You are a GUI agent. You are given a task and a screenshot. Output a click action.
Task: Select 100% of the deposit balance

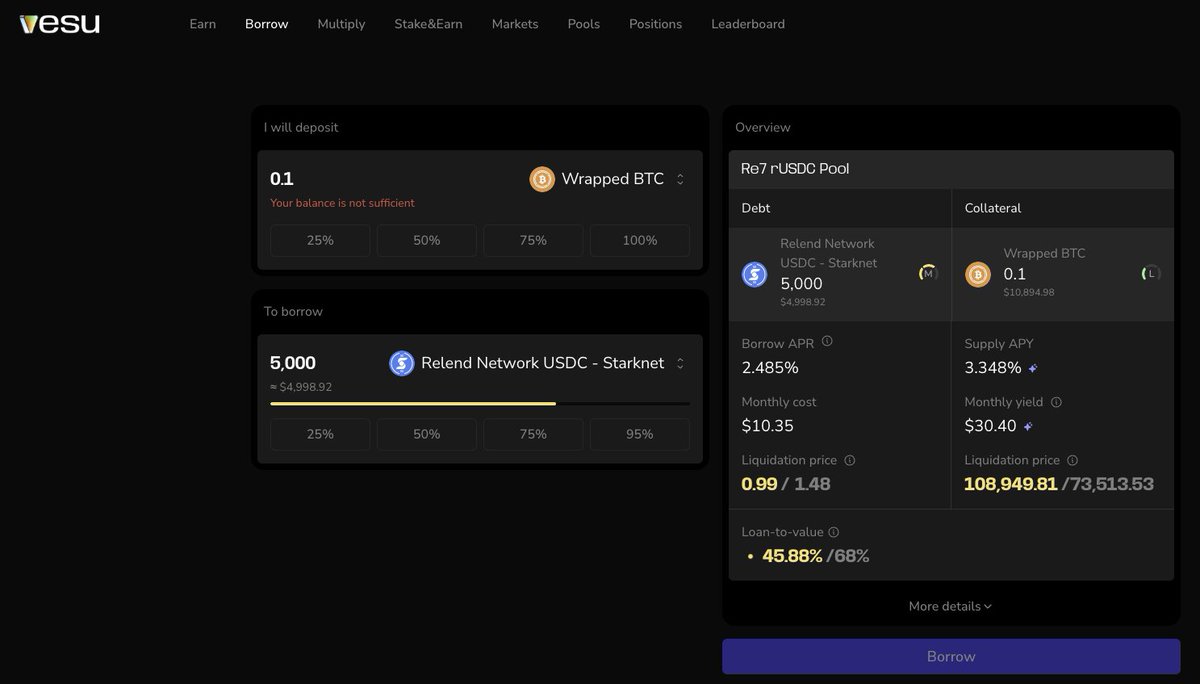pyautogui.click(x=640, y=240)
